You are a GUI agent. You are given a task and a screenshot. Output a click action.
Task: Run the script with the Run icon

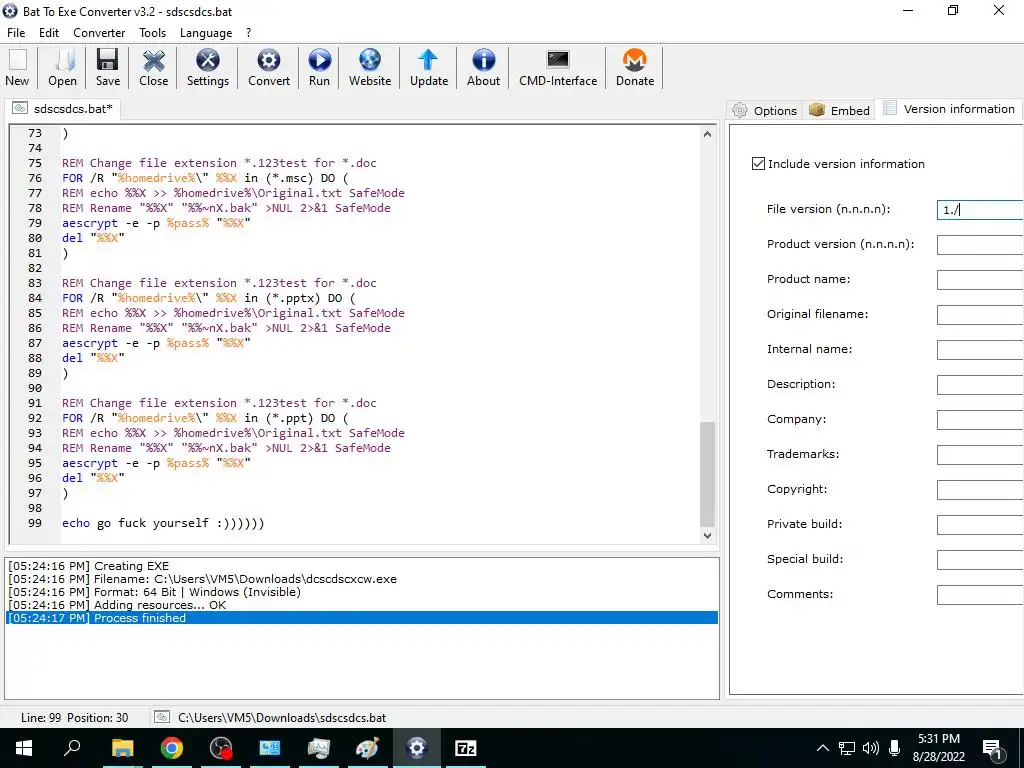319,67
